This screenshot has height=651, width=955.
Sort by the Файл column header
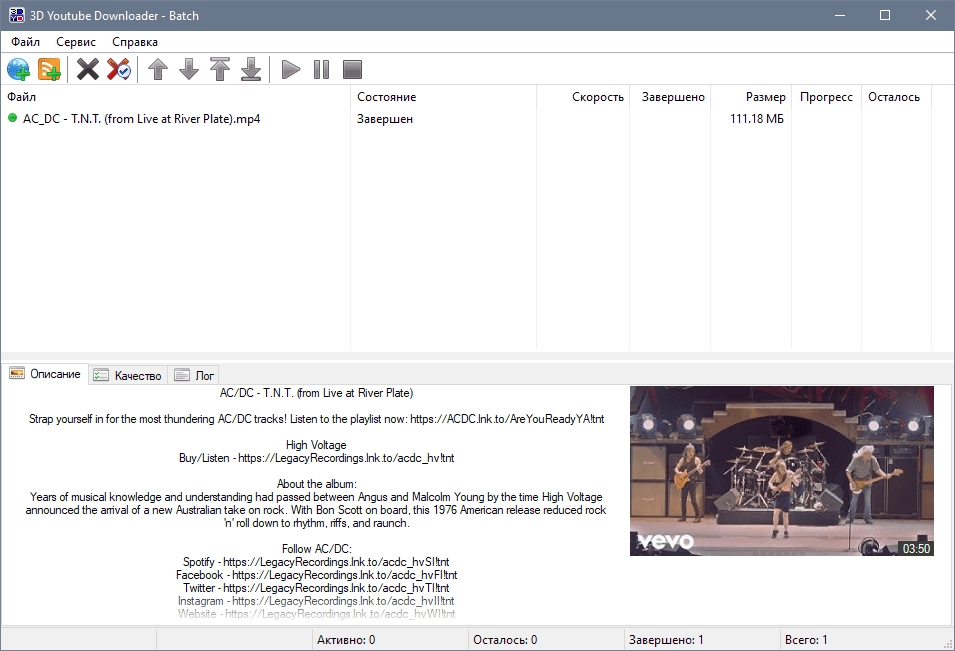(175, 97)
